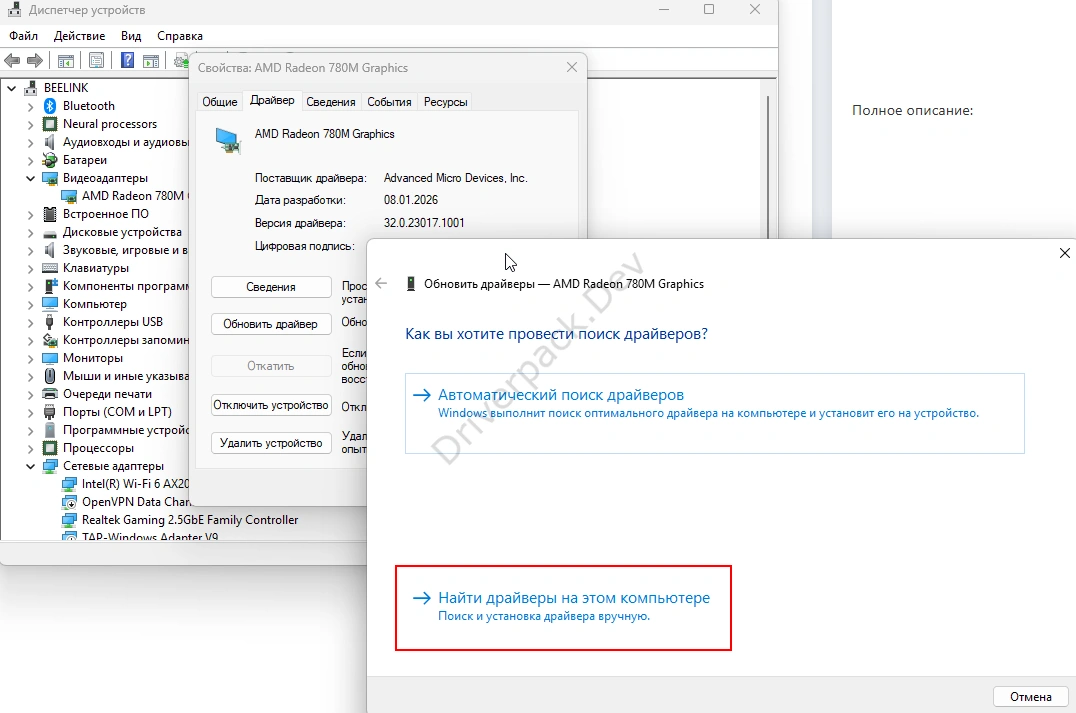1076x713 pixels.
Task: Click the Сведения button in driver properties
Action: pyautogui.click(x=271, y=287)
